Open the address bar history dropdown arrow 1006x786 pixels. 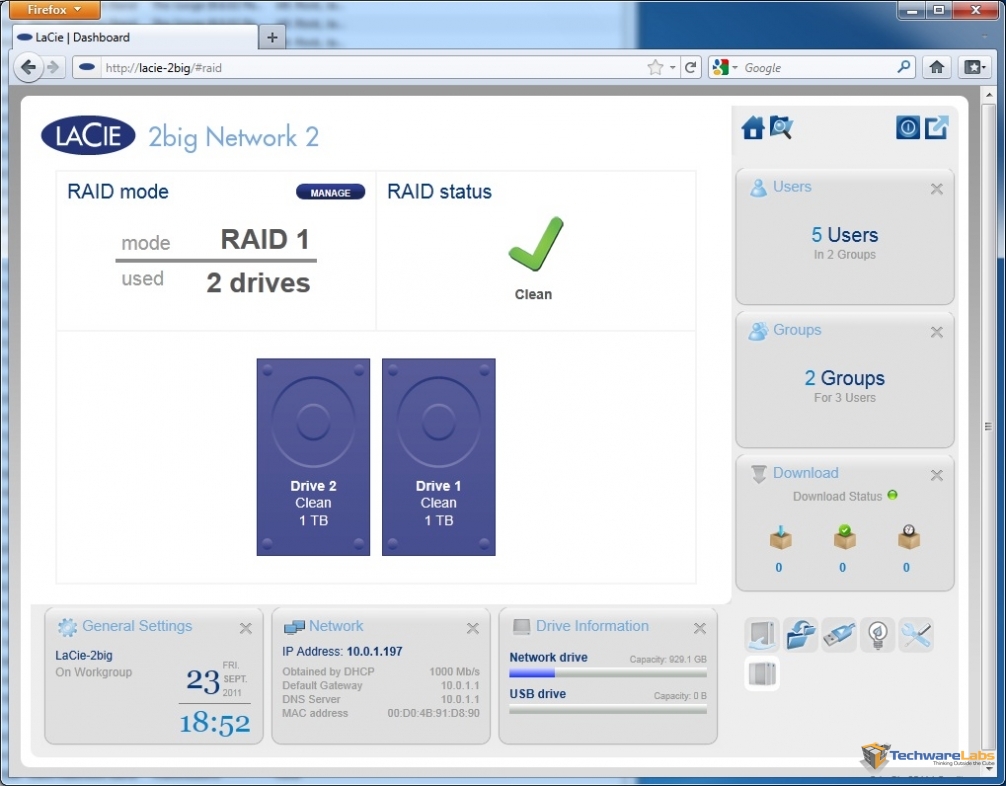672,67
